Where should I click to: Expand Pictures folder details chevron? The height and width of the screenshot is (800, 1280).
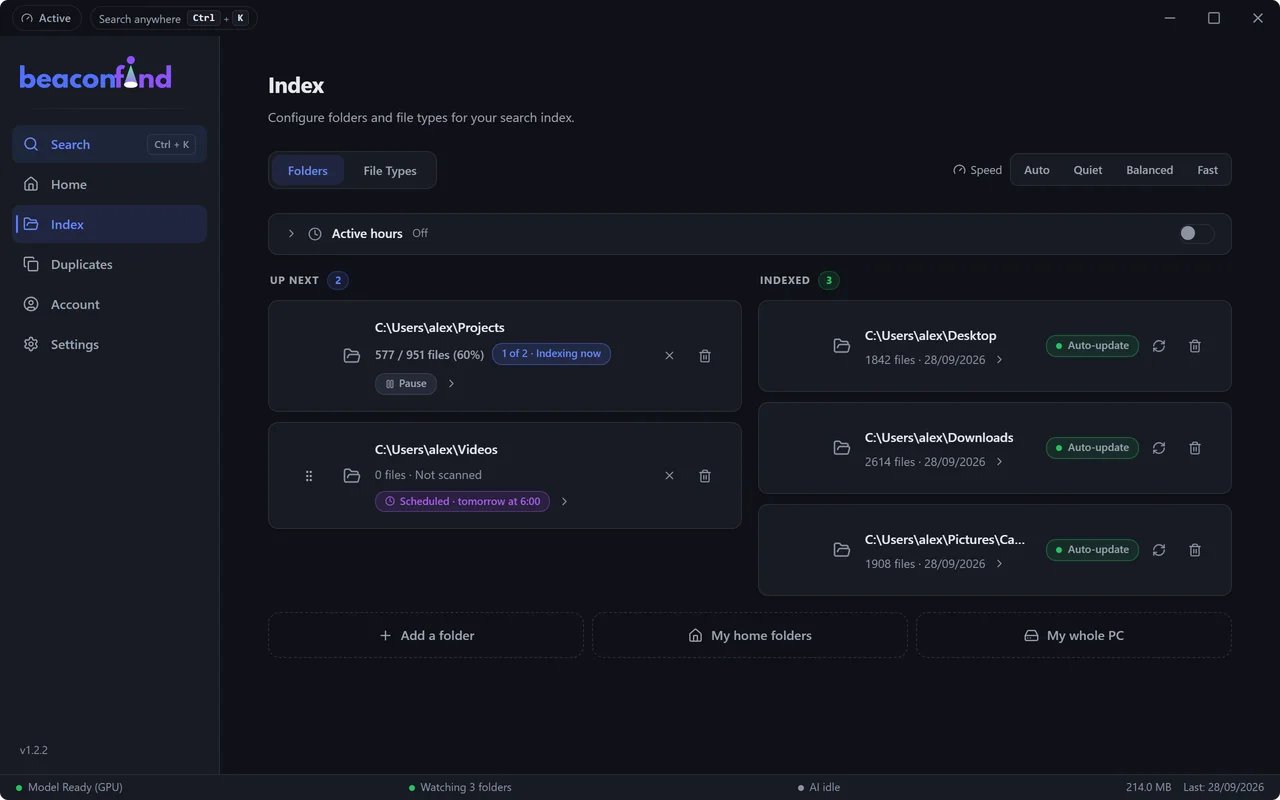pos(999,564)
